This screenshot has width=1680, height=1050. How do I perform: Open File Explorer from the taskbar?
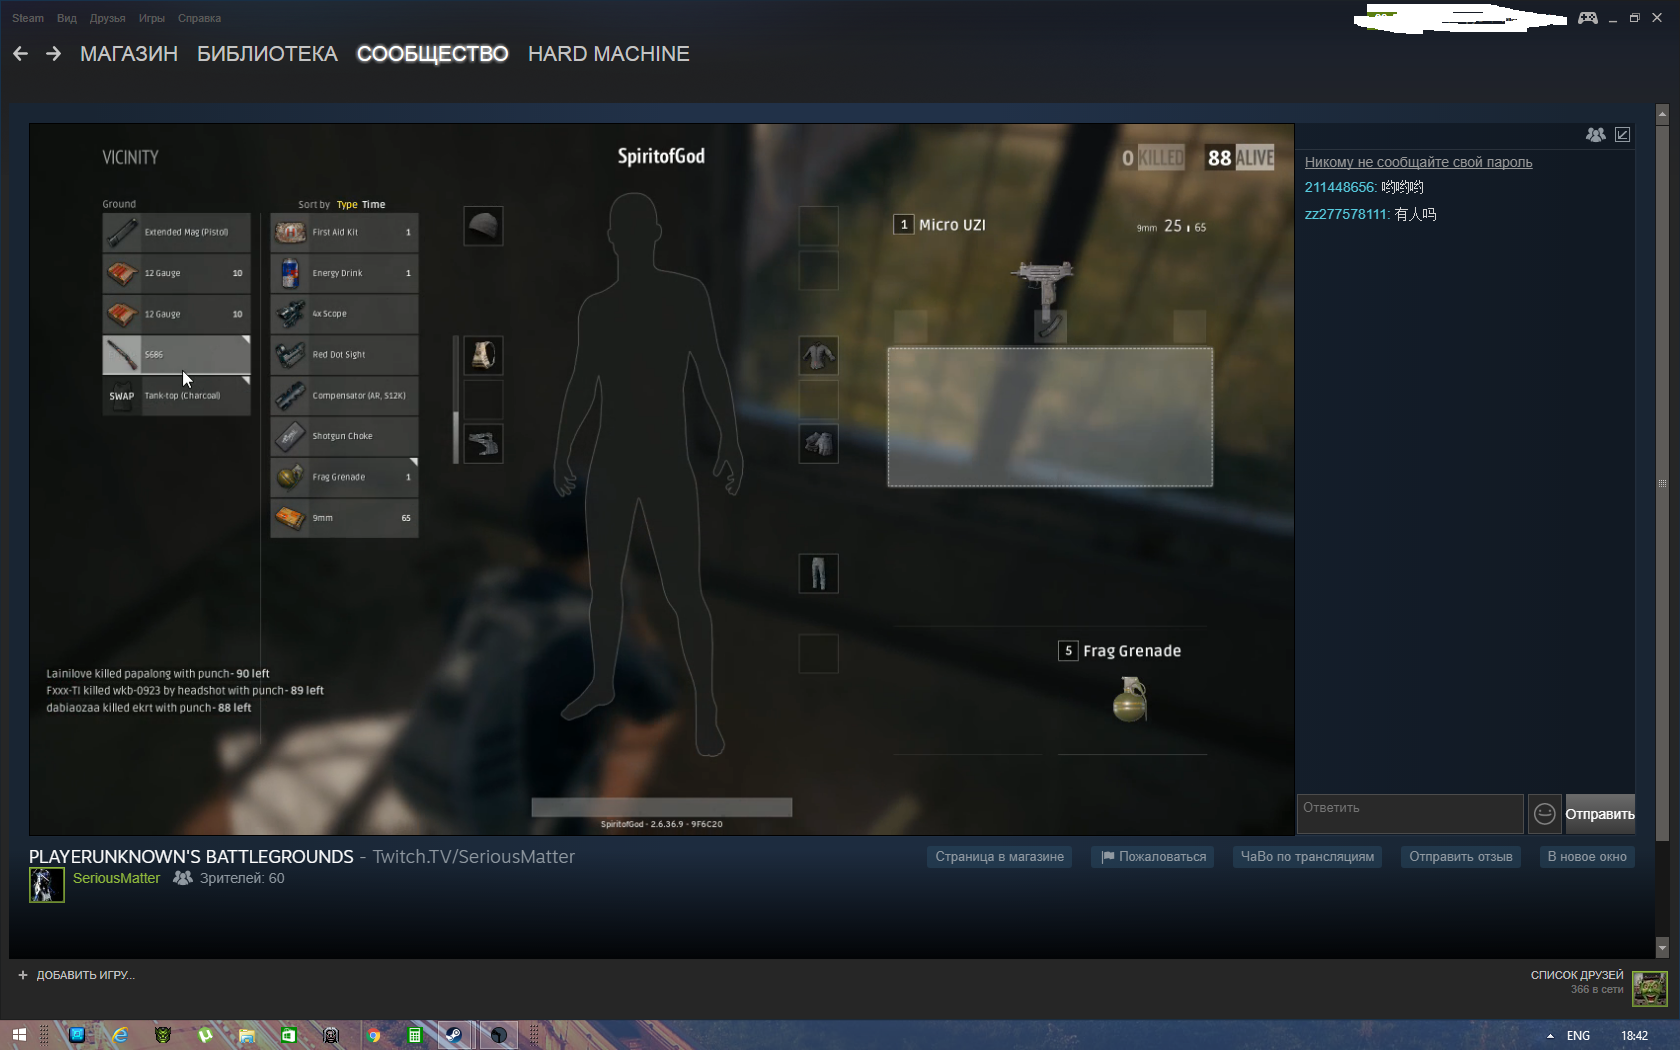pos(247,1035)
